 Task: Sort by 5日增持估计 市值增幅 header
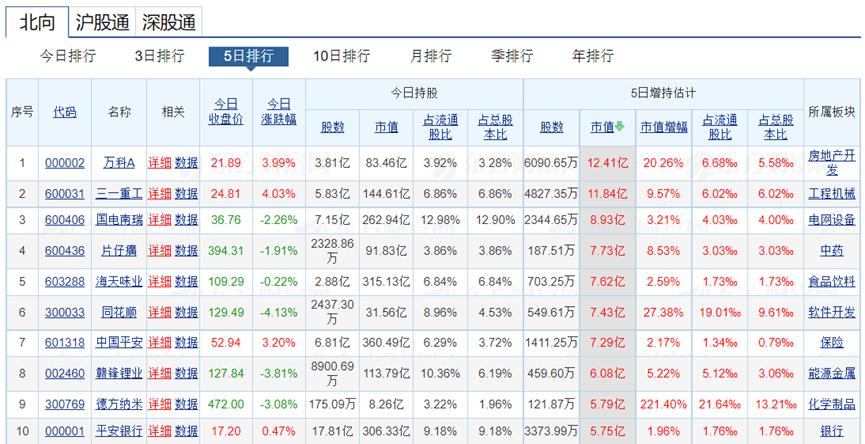(664, 127)
